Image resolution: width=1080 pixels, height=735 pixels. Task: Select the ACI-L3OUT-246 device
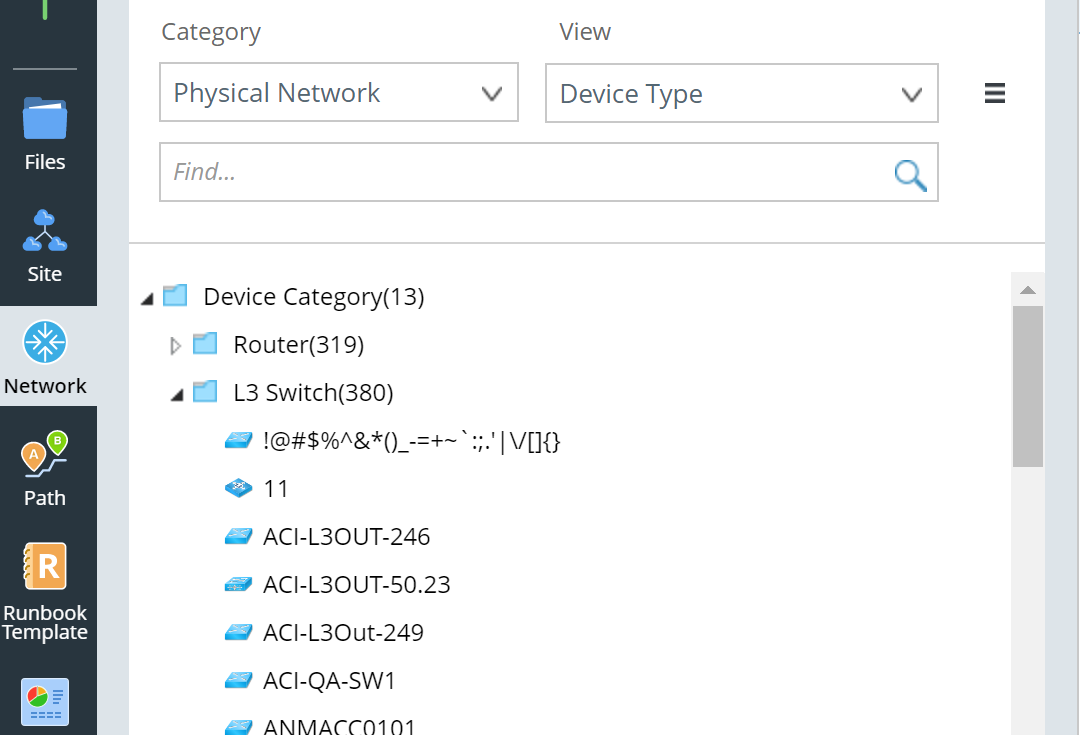[346, 536]
